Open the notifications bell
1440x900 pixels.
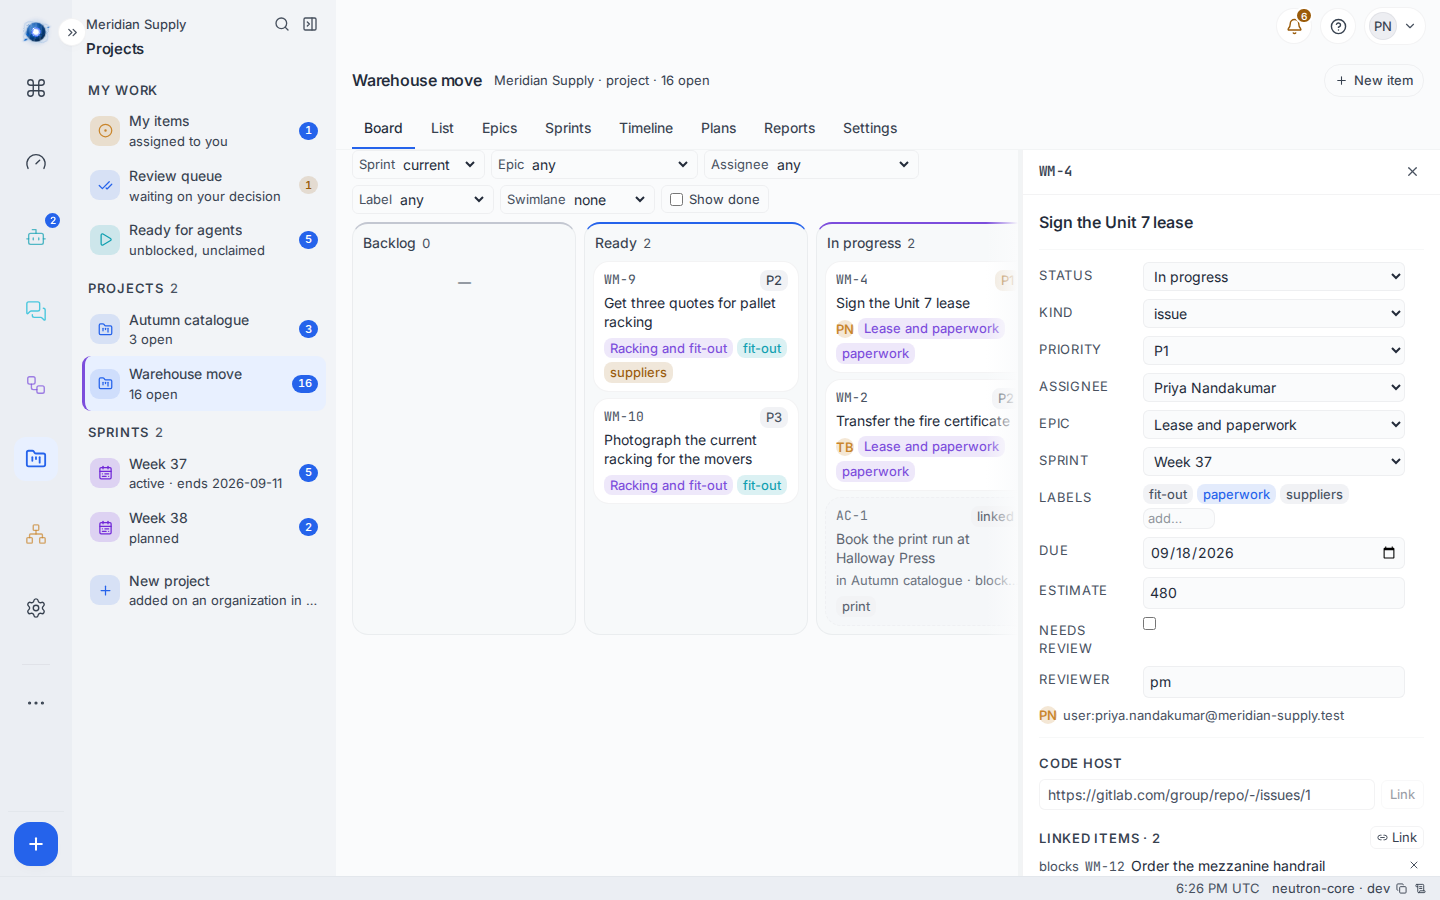1294,26
